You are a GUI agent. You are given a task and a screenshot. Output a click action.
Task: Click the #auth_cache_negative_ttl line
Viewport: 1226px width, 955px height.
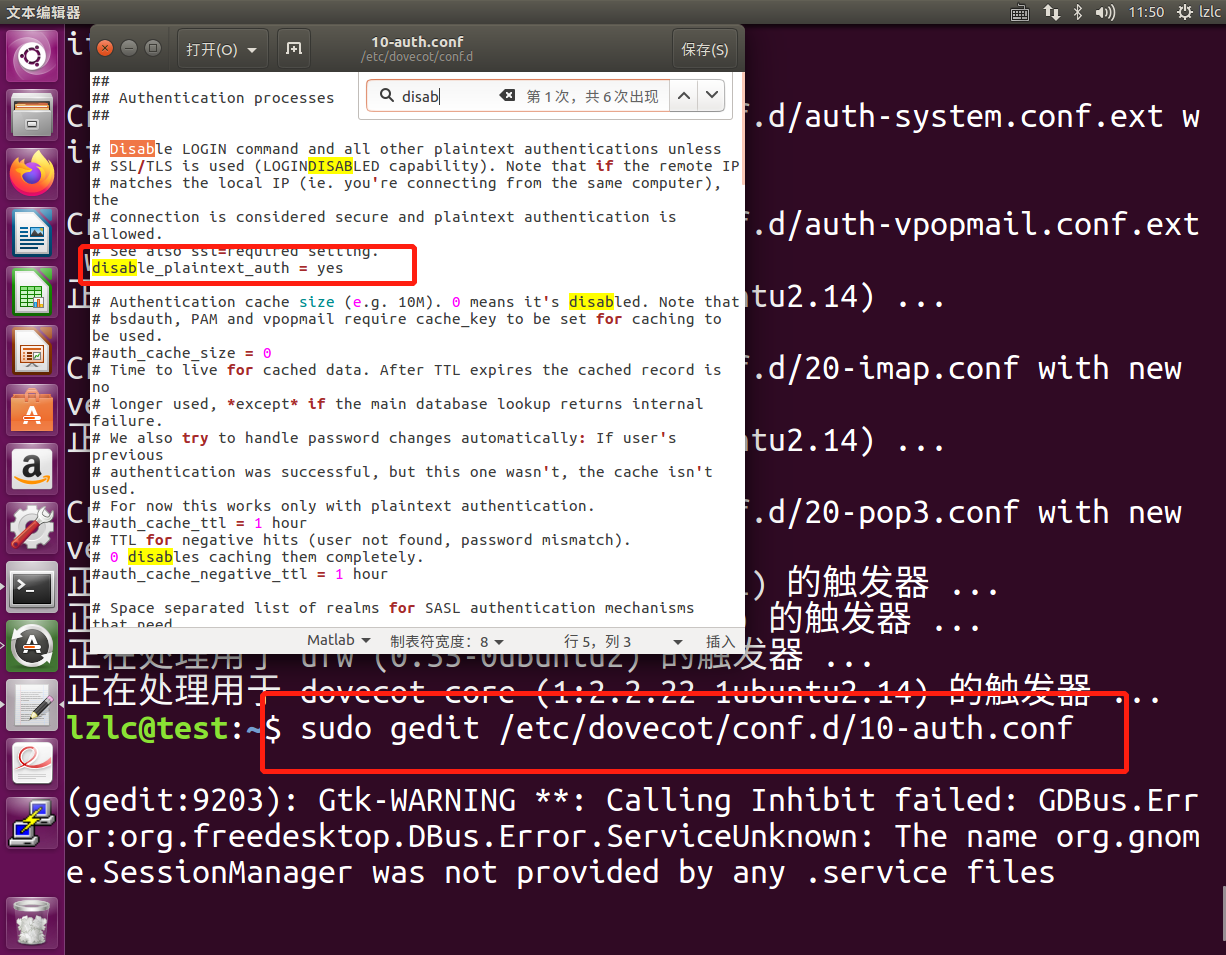pos(239,574)
